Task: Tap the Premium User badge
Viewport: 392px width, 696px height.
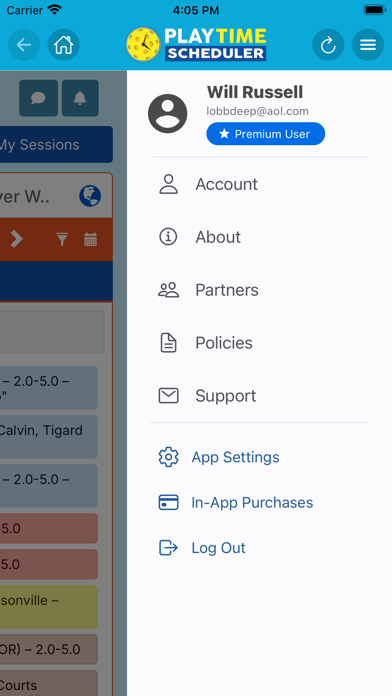Action: (x=265, y=134)
